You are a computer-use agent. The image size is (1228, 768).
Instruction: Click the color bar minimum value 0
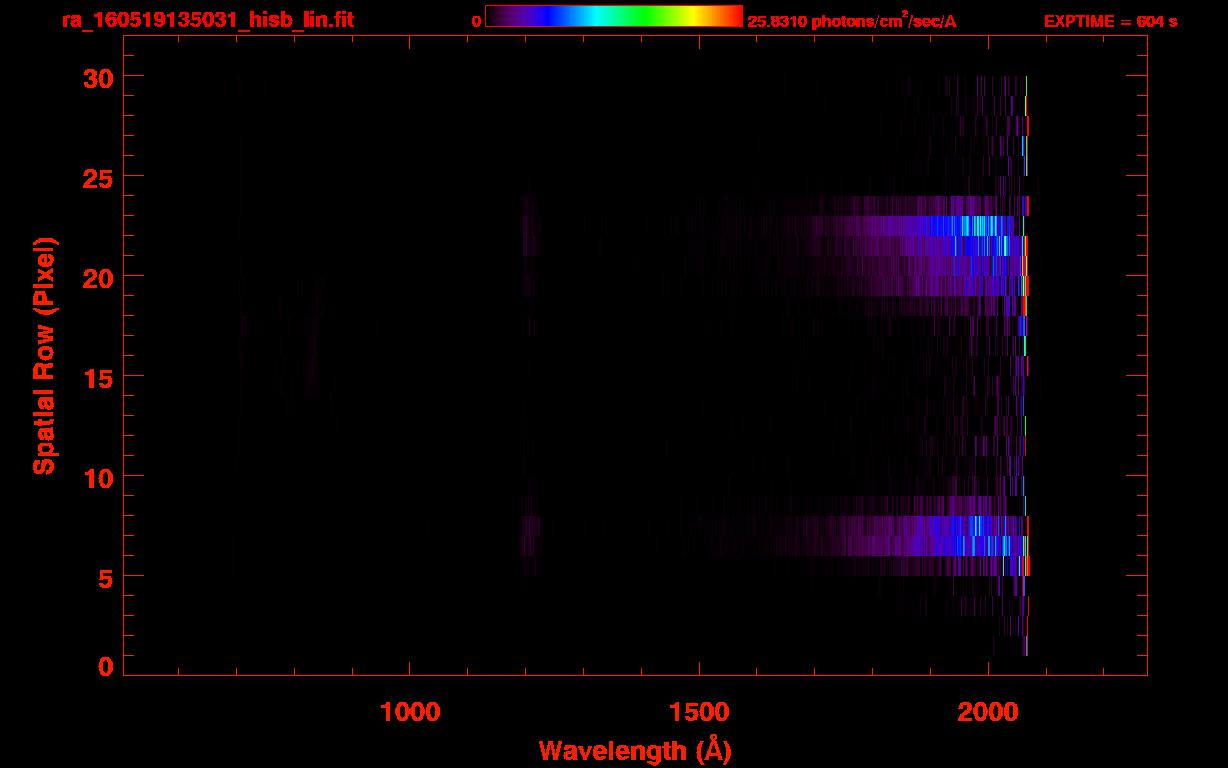coord(476,21)
